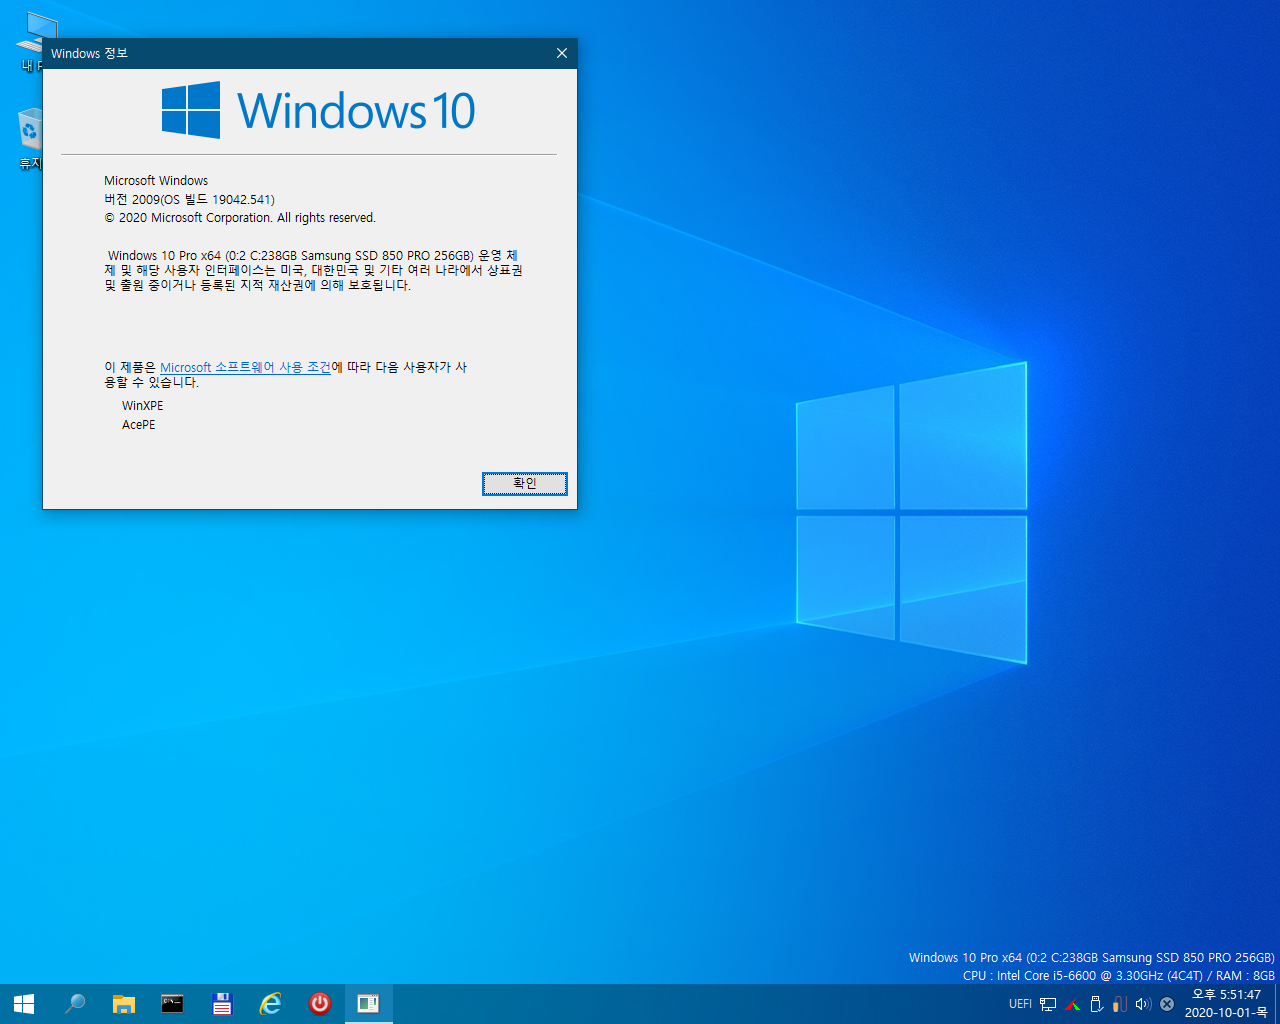Viewport: 1280px width, 1024px height.
Task: Open the clock showing 오후 5:51:47
Action: 1226,995
